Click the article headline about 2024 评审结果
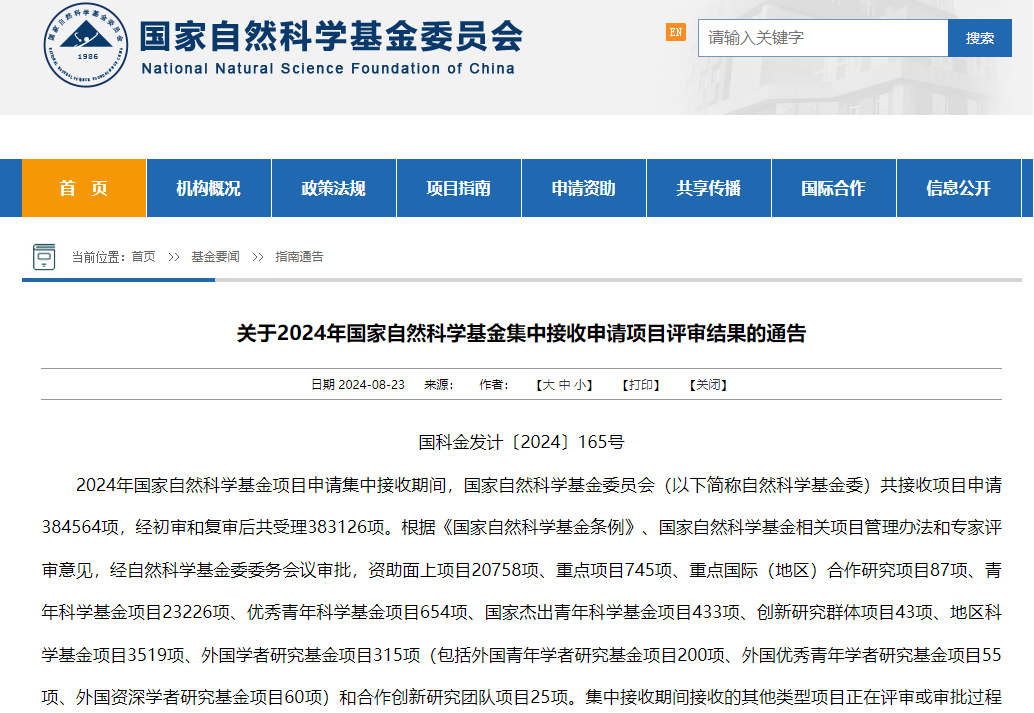The width and height of the screenshot is (1034, 713). click(521, 333)
